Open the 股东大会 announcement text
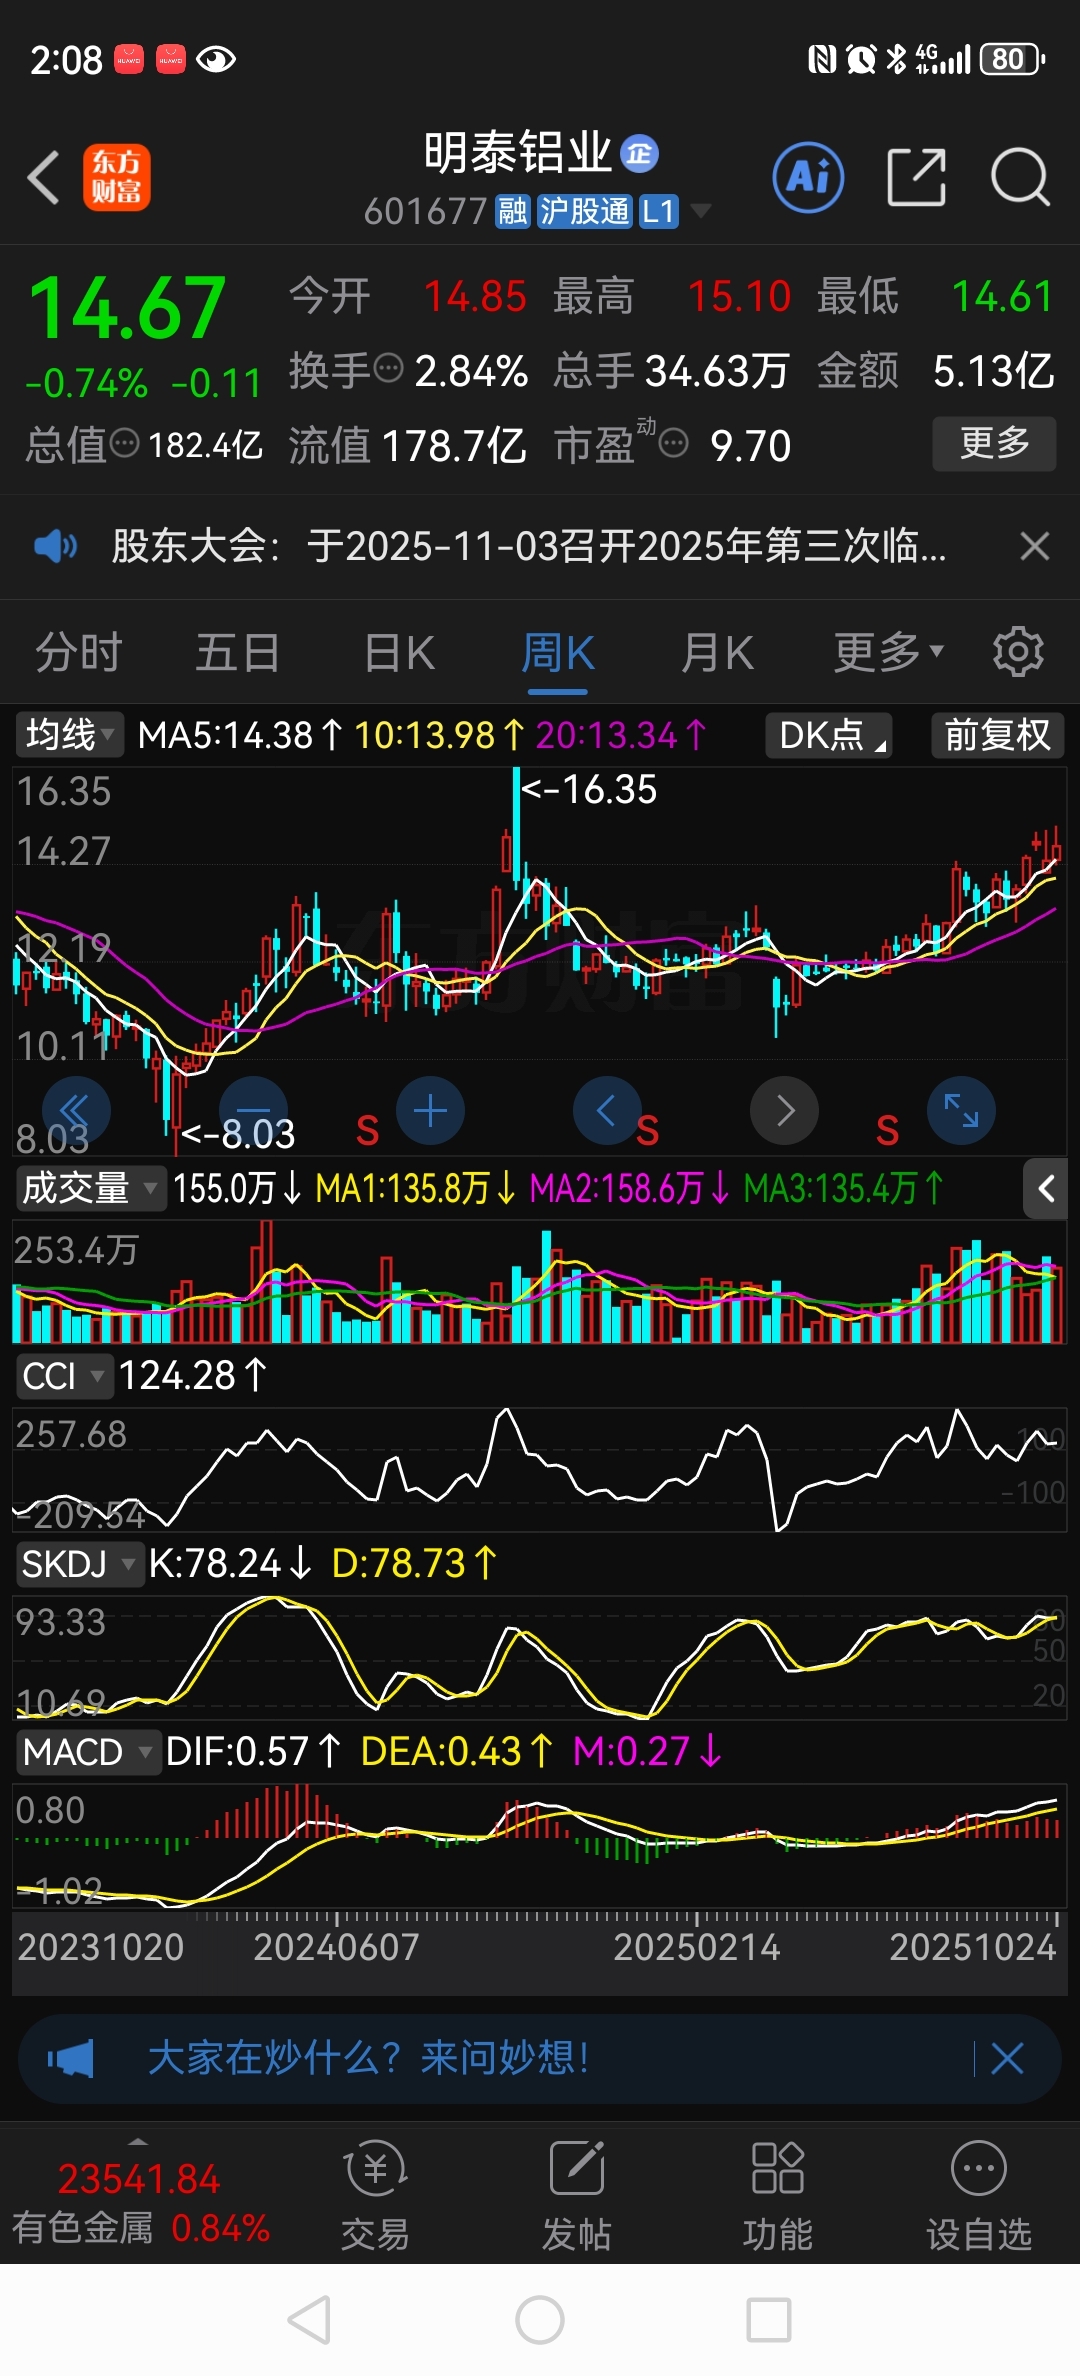Screen dimensions: 1080x2376 point(528,546)
